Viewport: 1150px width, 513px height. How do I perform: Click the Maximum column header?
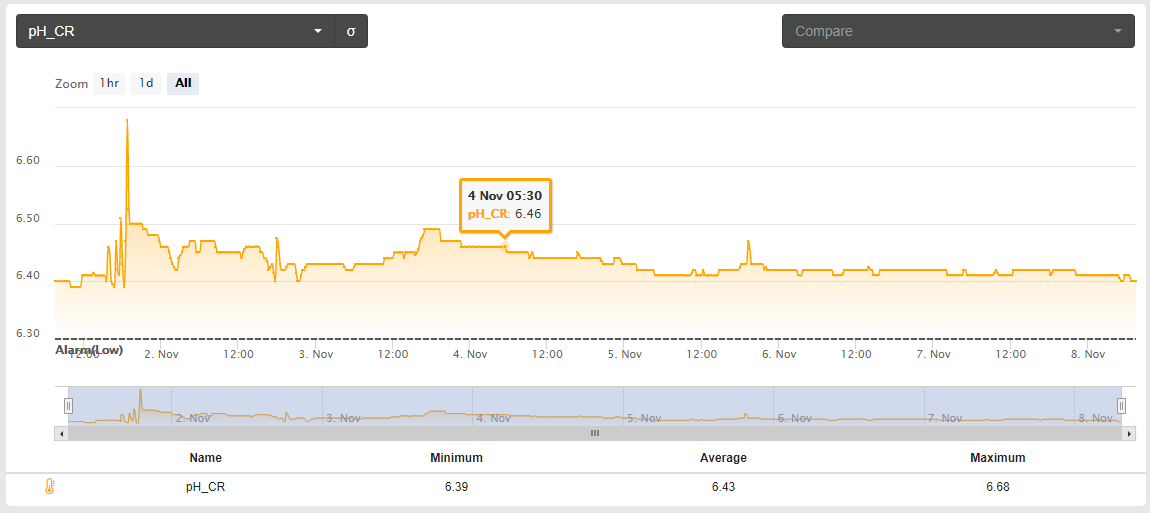(997, 458)
